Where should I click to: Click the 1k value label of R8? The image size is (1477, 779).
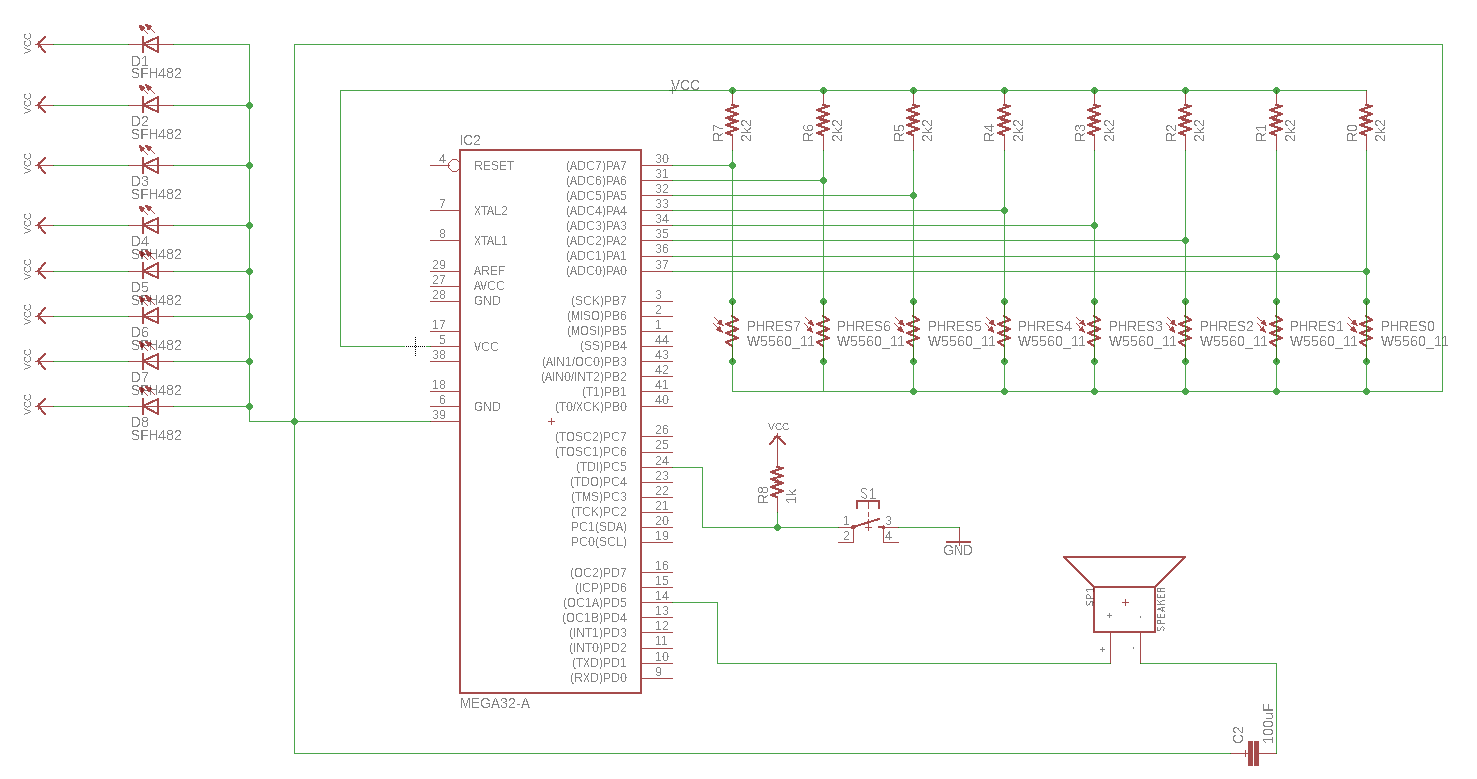pos(790,495)
